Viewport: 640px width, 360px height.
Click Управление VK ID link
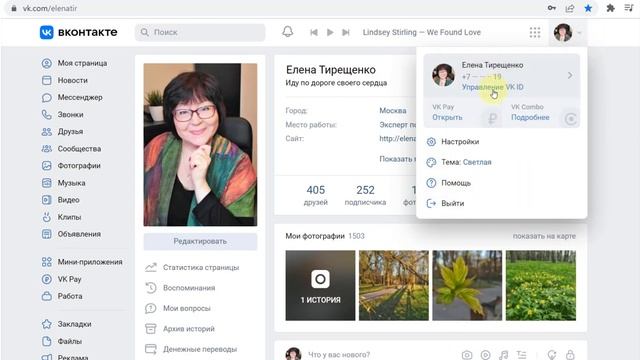[x=492, y=87]
